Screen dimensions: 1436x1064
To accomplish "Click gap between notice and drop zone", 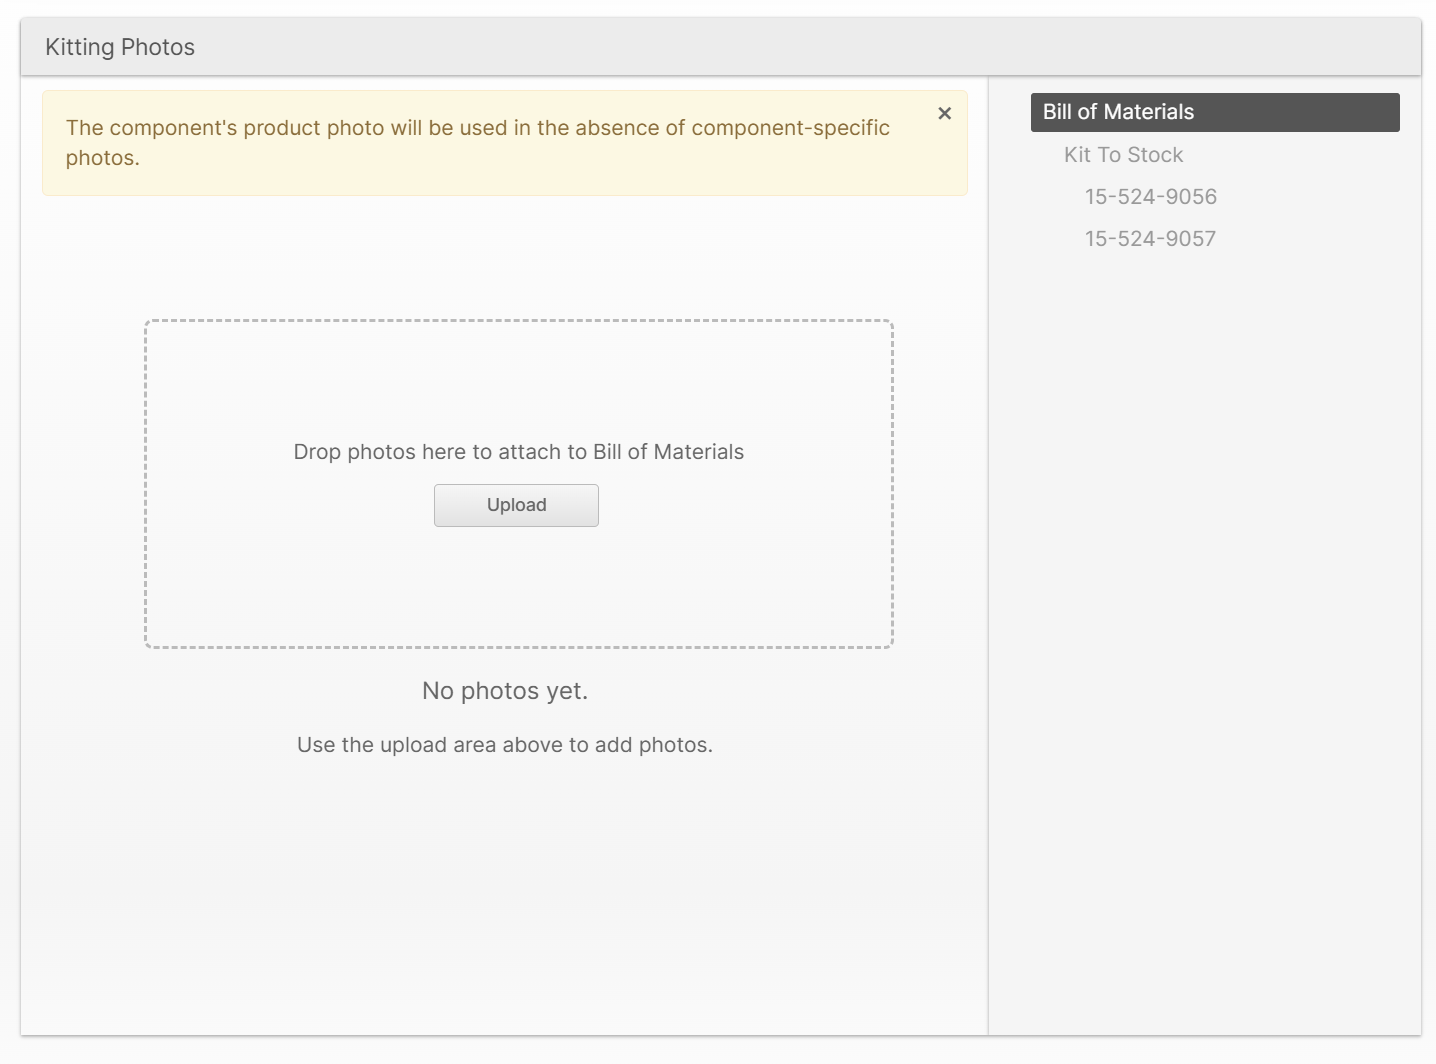I will click(504, 257).
